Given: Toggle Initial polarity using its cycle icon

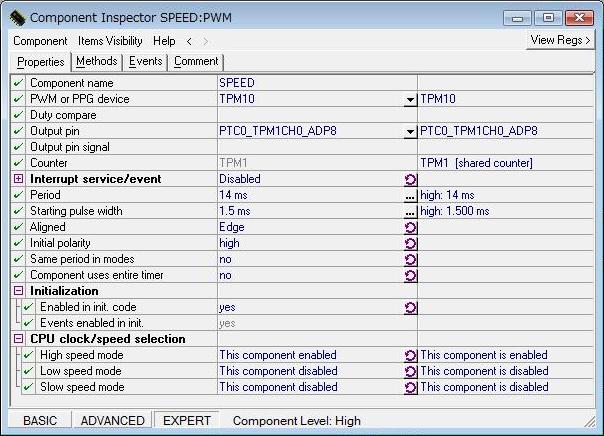Looking at the screenshot, I should pos(410,243).
